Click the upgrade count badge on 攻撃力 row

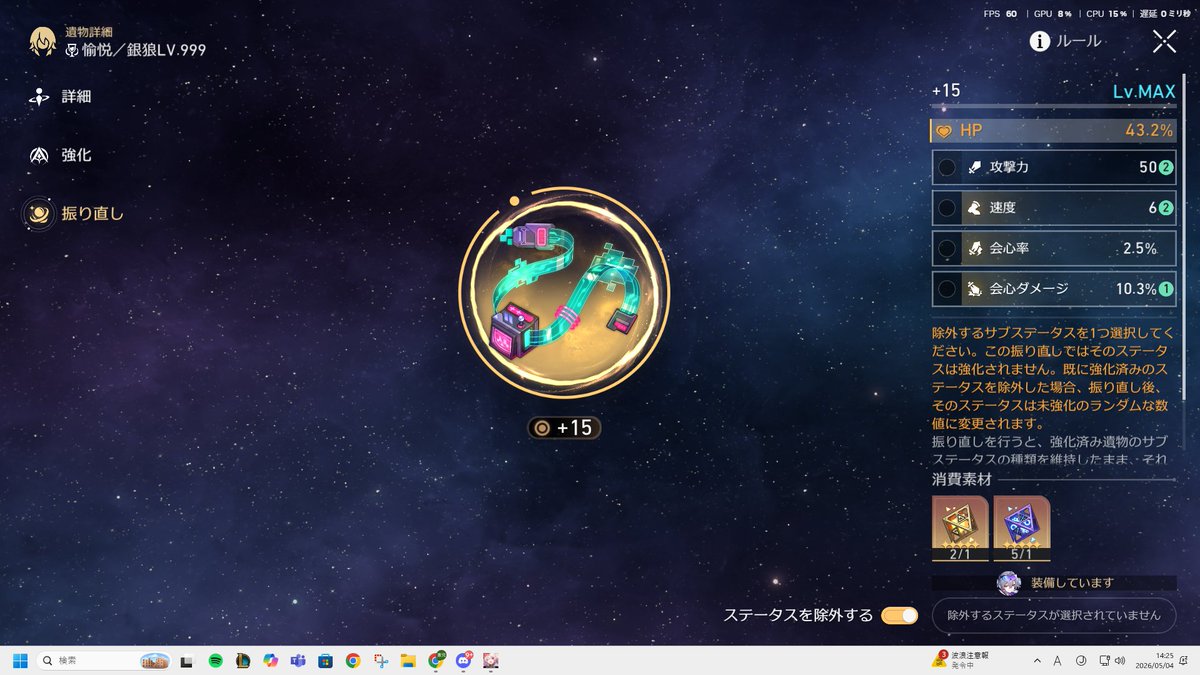point(1166,167)
